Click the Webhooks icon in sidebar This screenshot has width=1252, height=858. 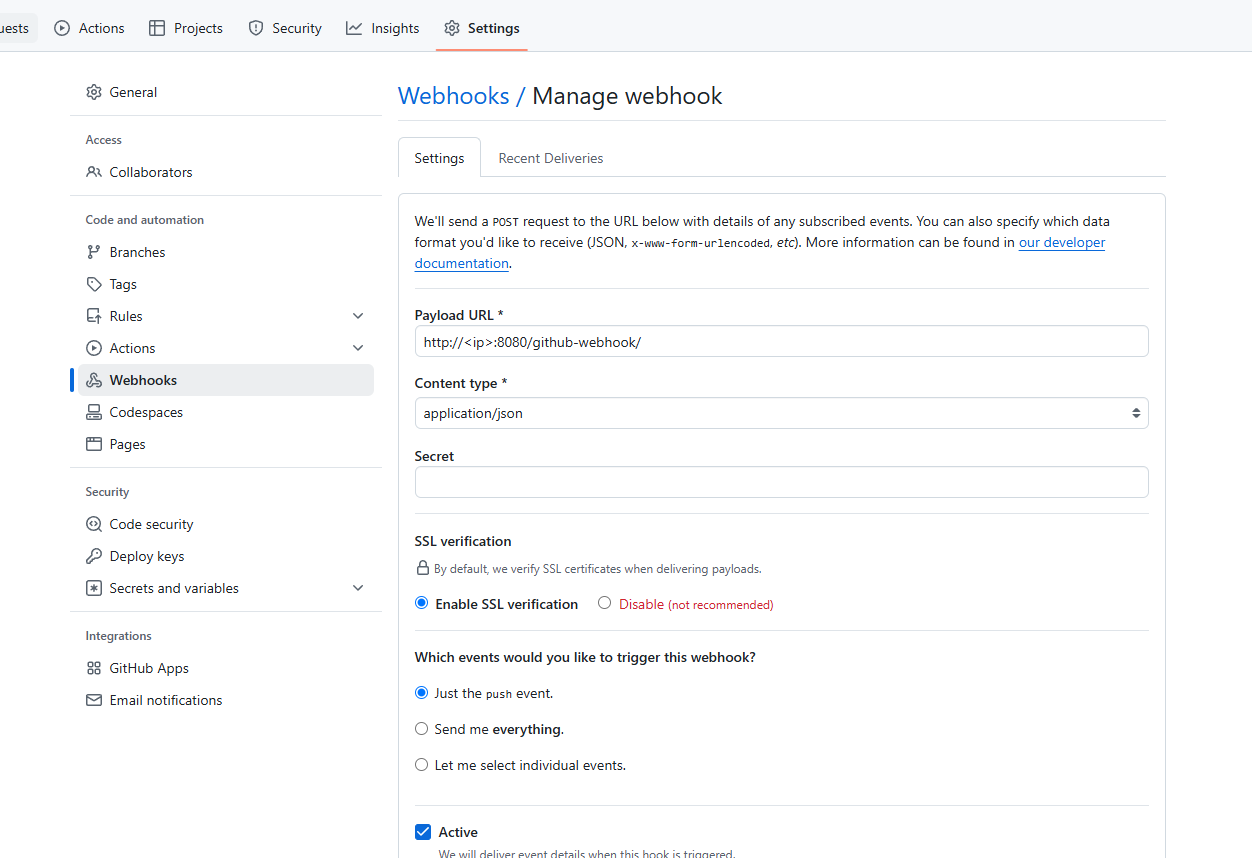[x=94, y=380]
